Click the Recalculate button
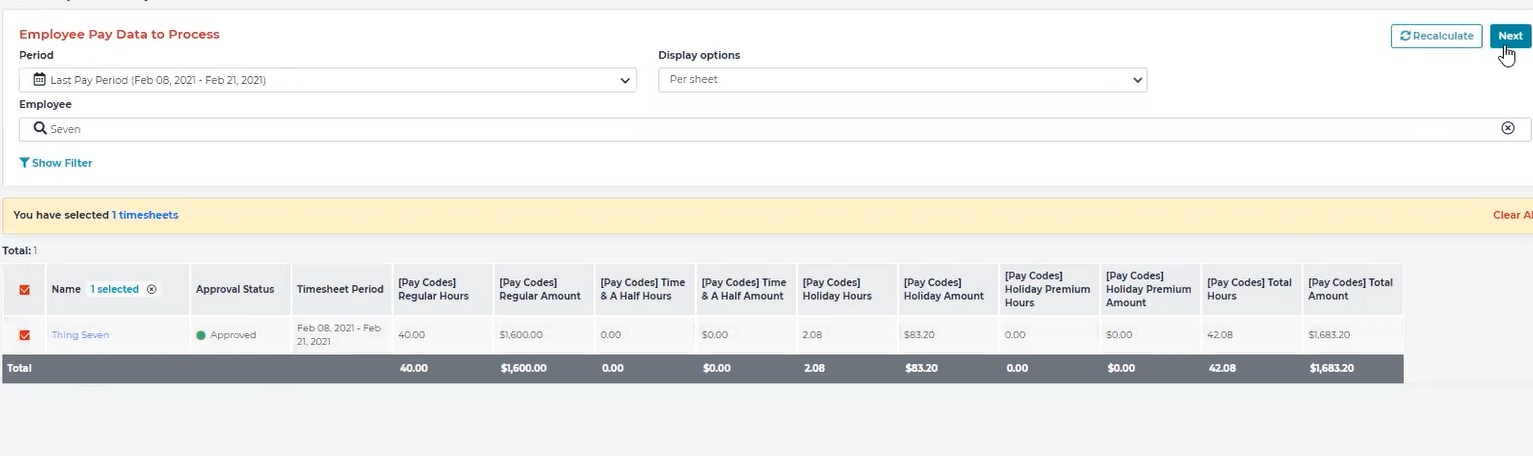 [1436, 36]
